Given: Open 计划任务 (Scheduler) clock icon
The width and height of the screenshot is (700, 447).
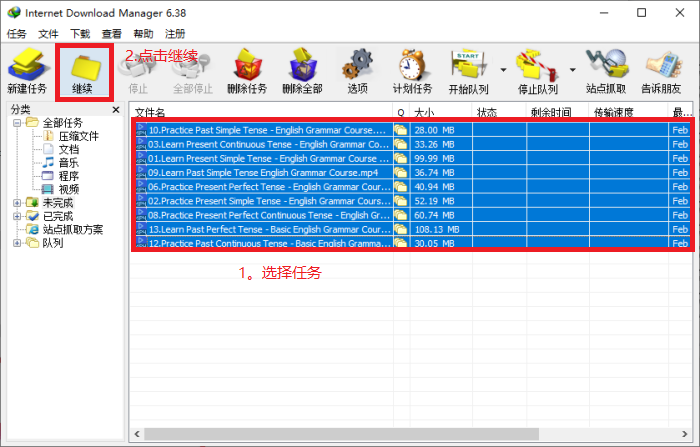Looking at the screenshot, I should pos(410,68).
